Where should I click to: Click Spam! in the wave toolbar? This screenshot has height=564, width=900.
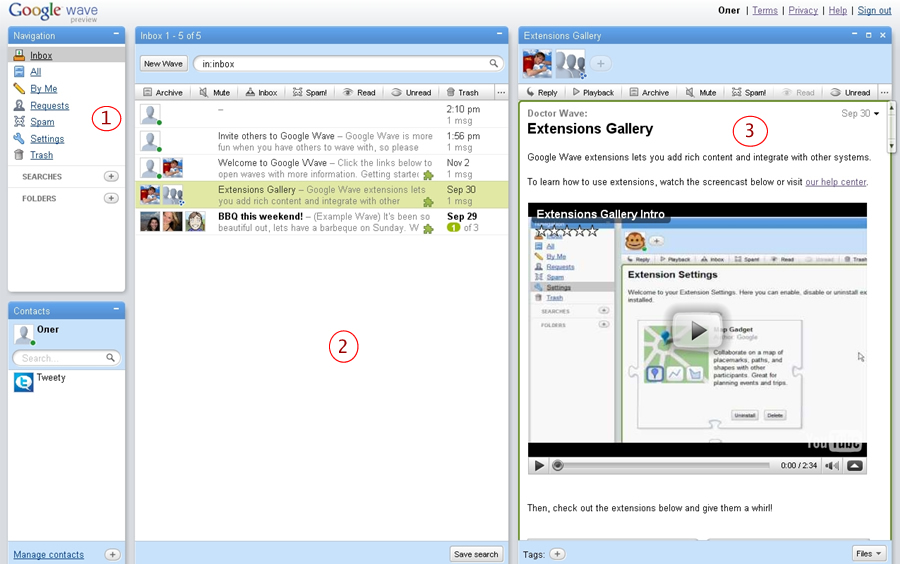pos(749,92)
